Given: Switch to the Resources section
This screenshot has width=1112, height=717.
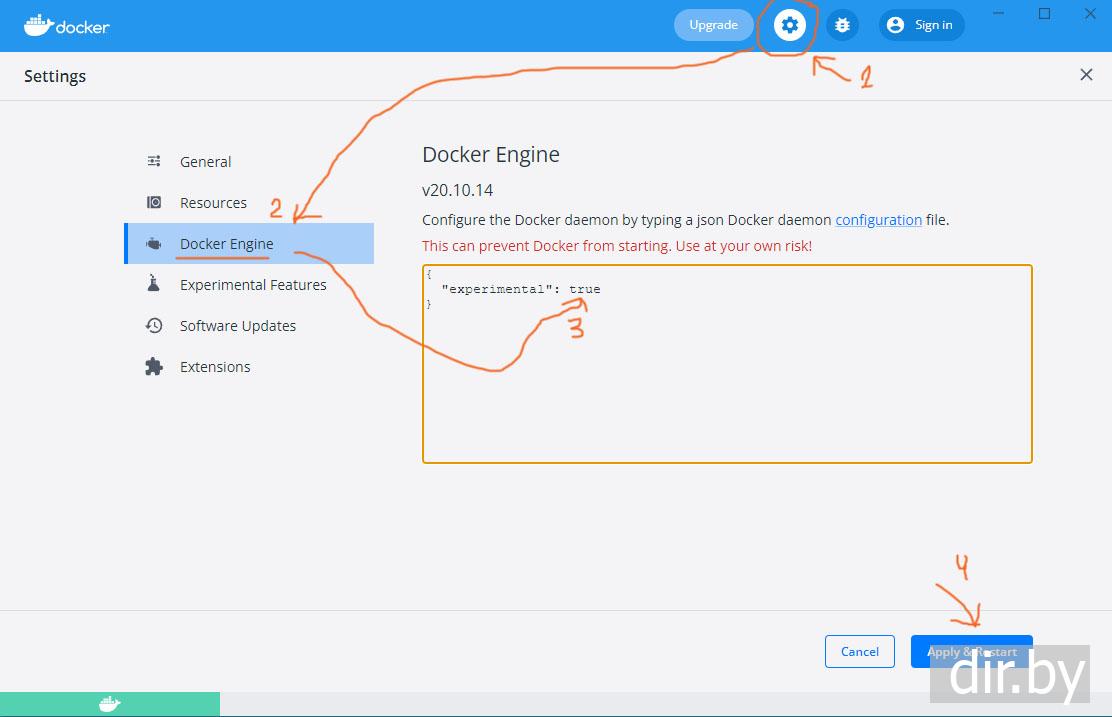Looking at the screenshot, I should (213, 203).
